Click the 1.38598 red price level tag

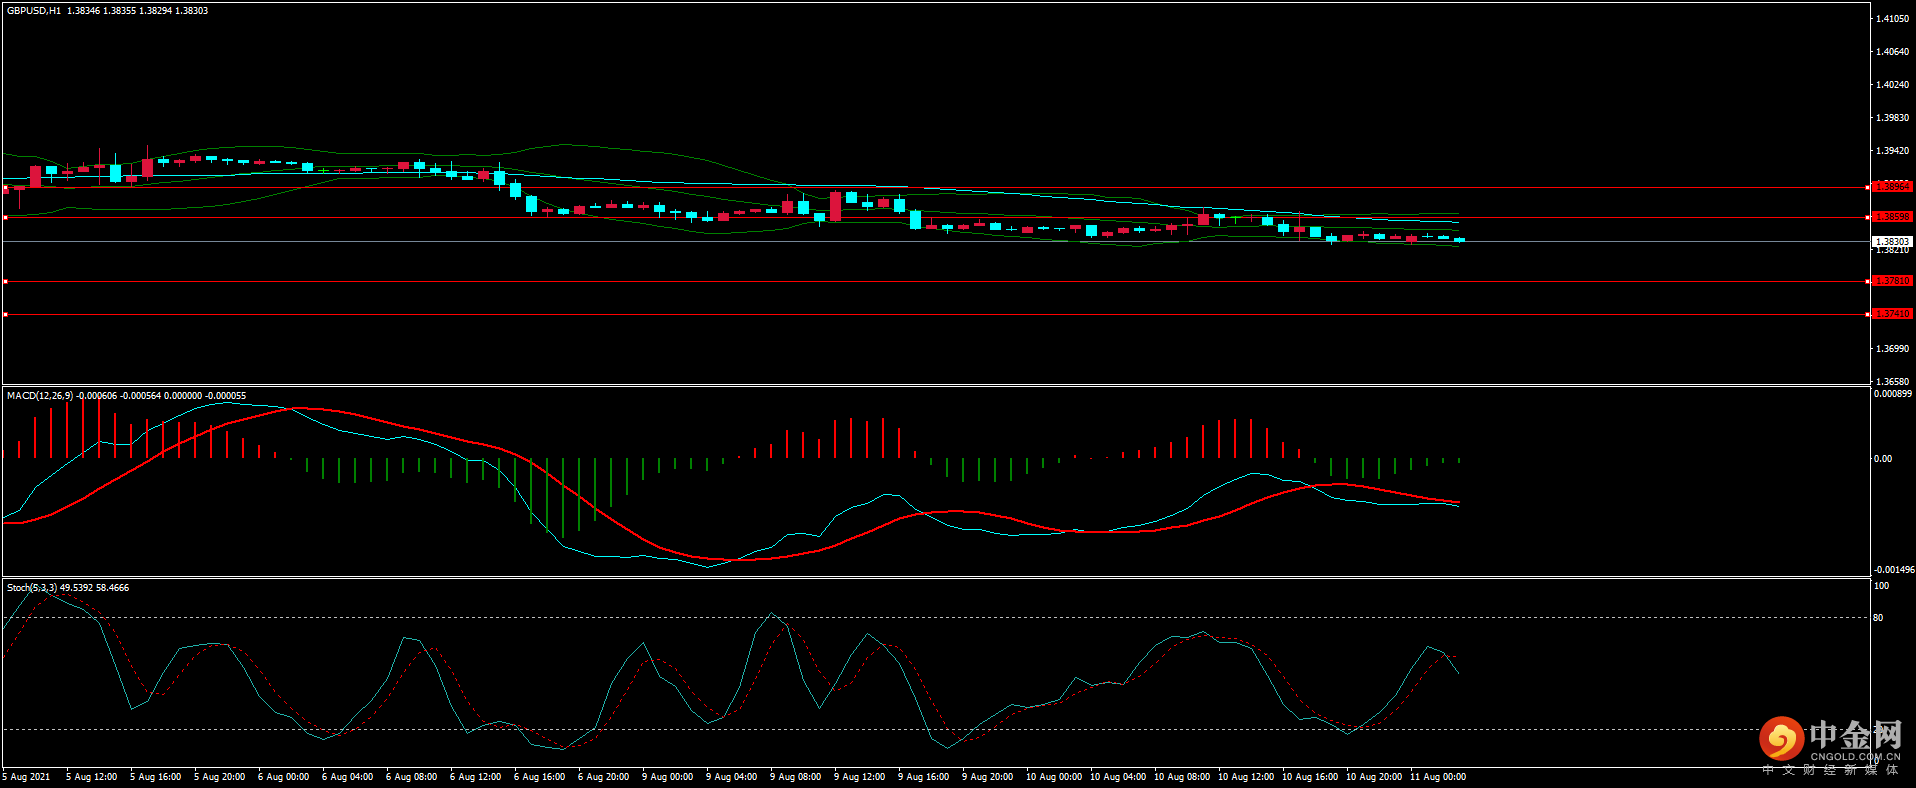(x=1891, y=217)
